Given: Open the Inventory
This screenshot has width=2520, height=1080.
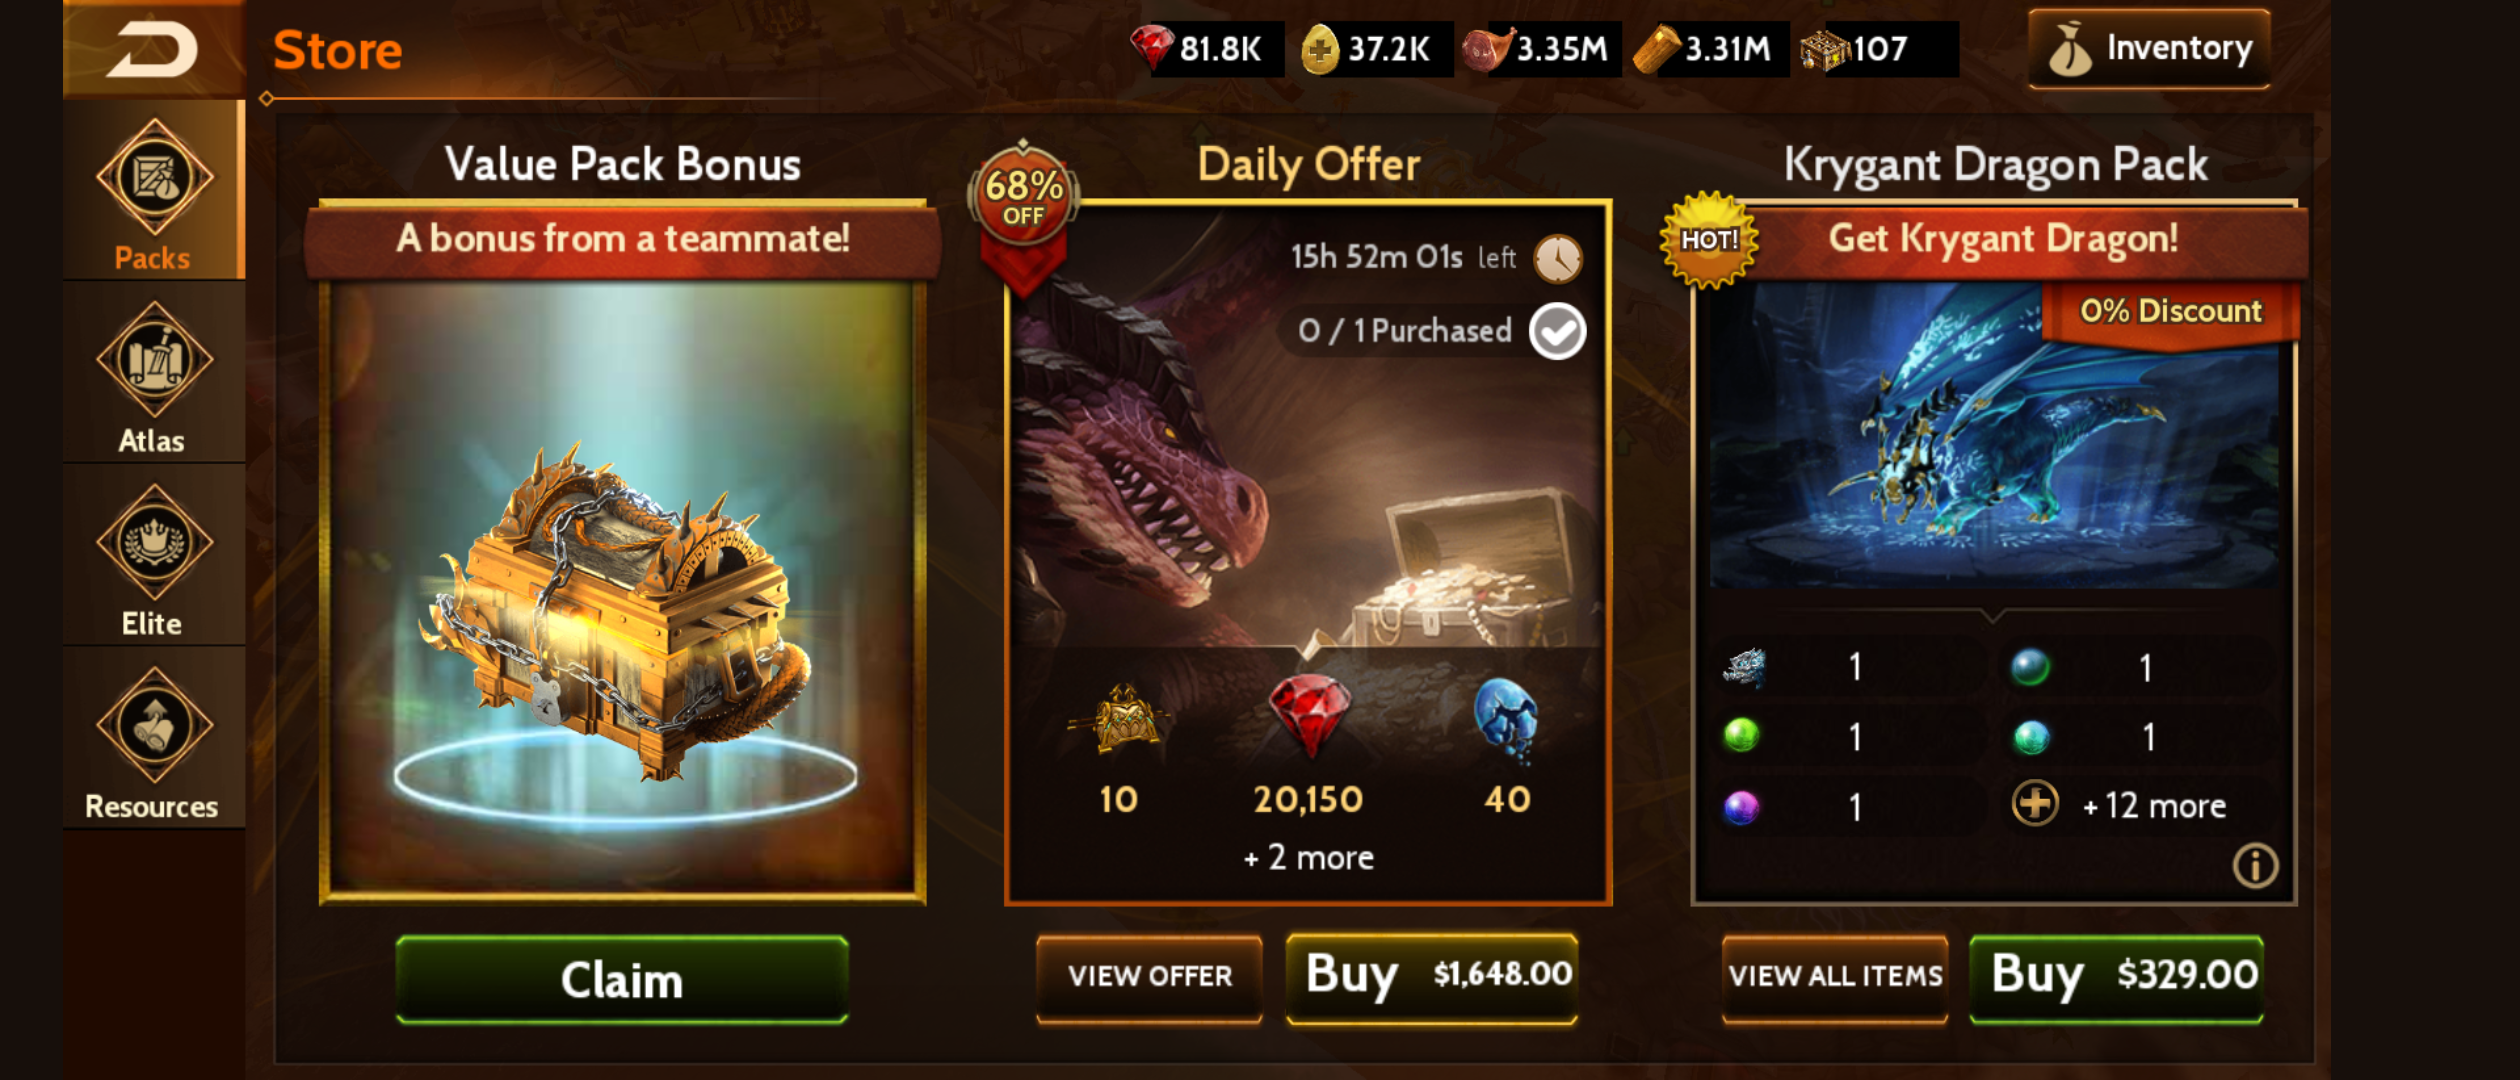Looking at the screenshot, I should (2148, 49).
